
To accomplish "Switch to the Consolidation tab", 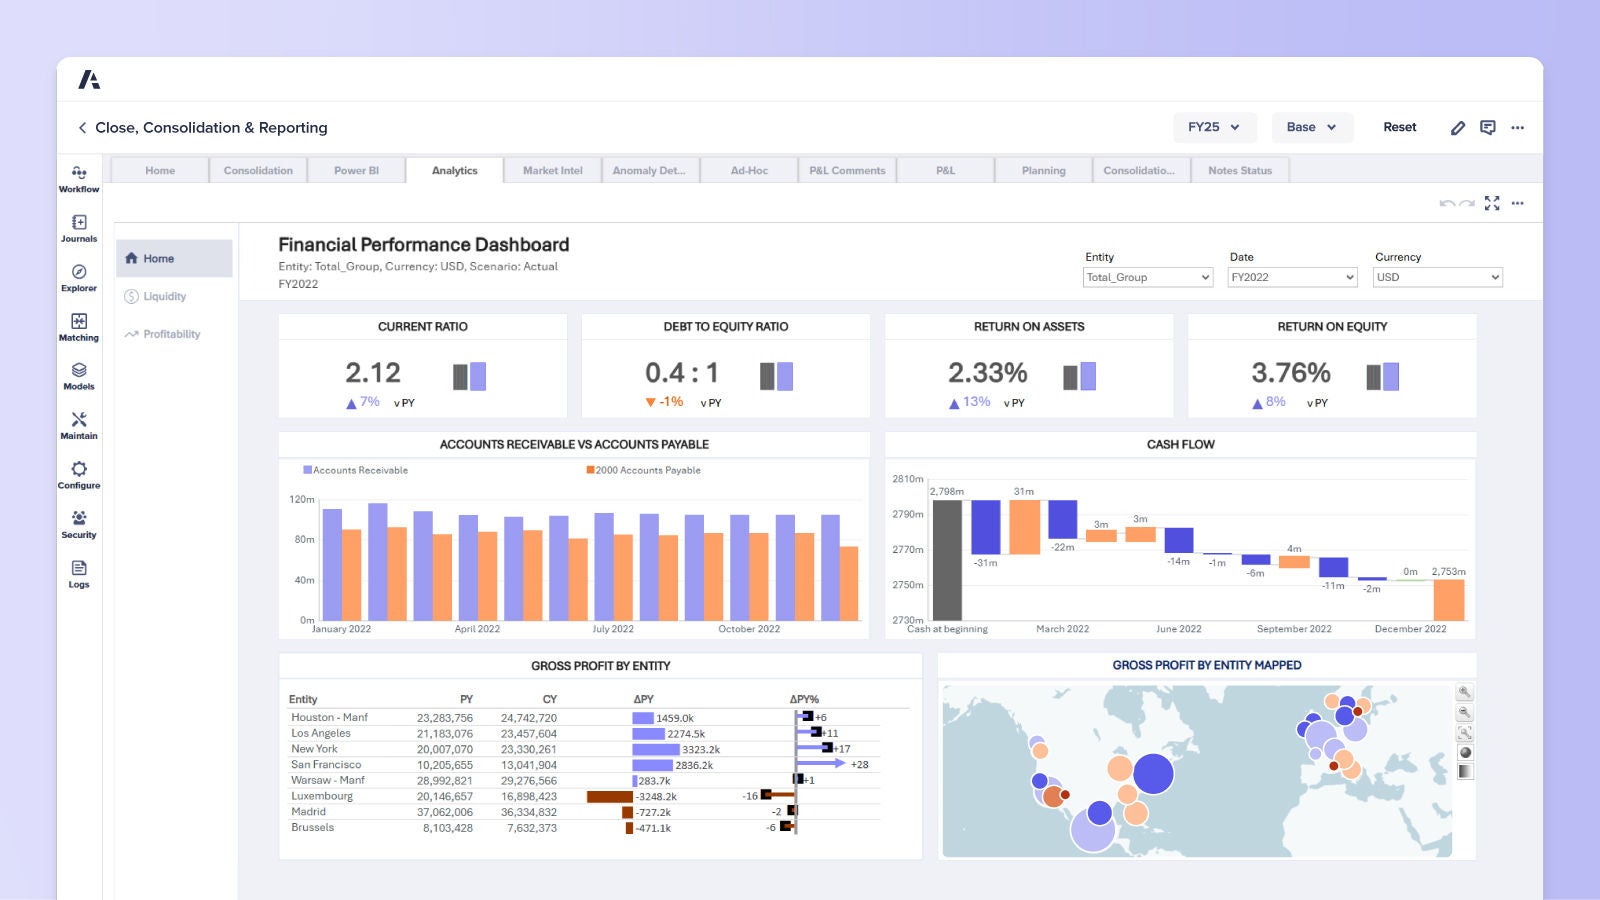I will coord(258,170).
